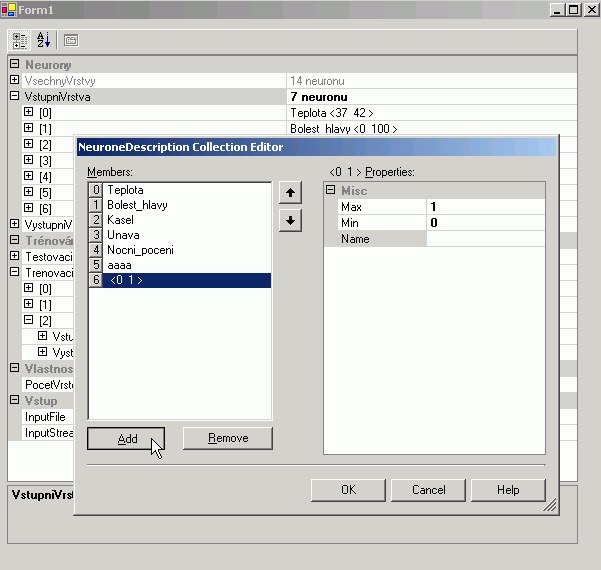Expand item [0] under VstupniVrstva
601x570 pixels.
point(29,113)
